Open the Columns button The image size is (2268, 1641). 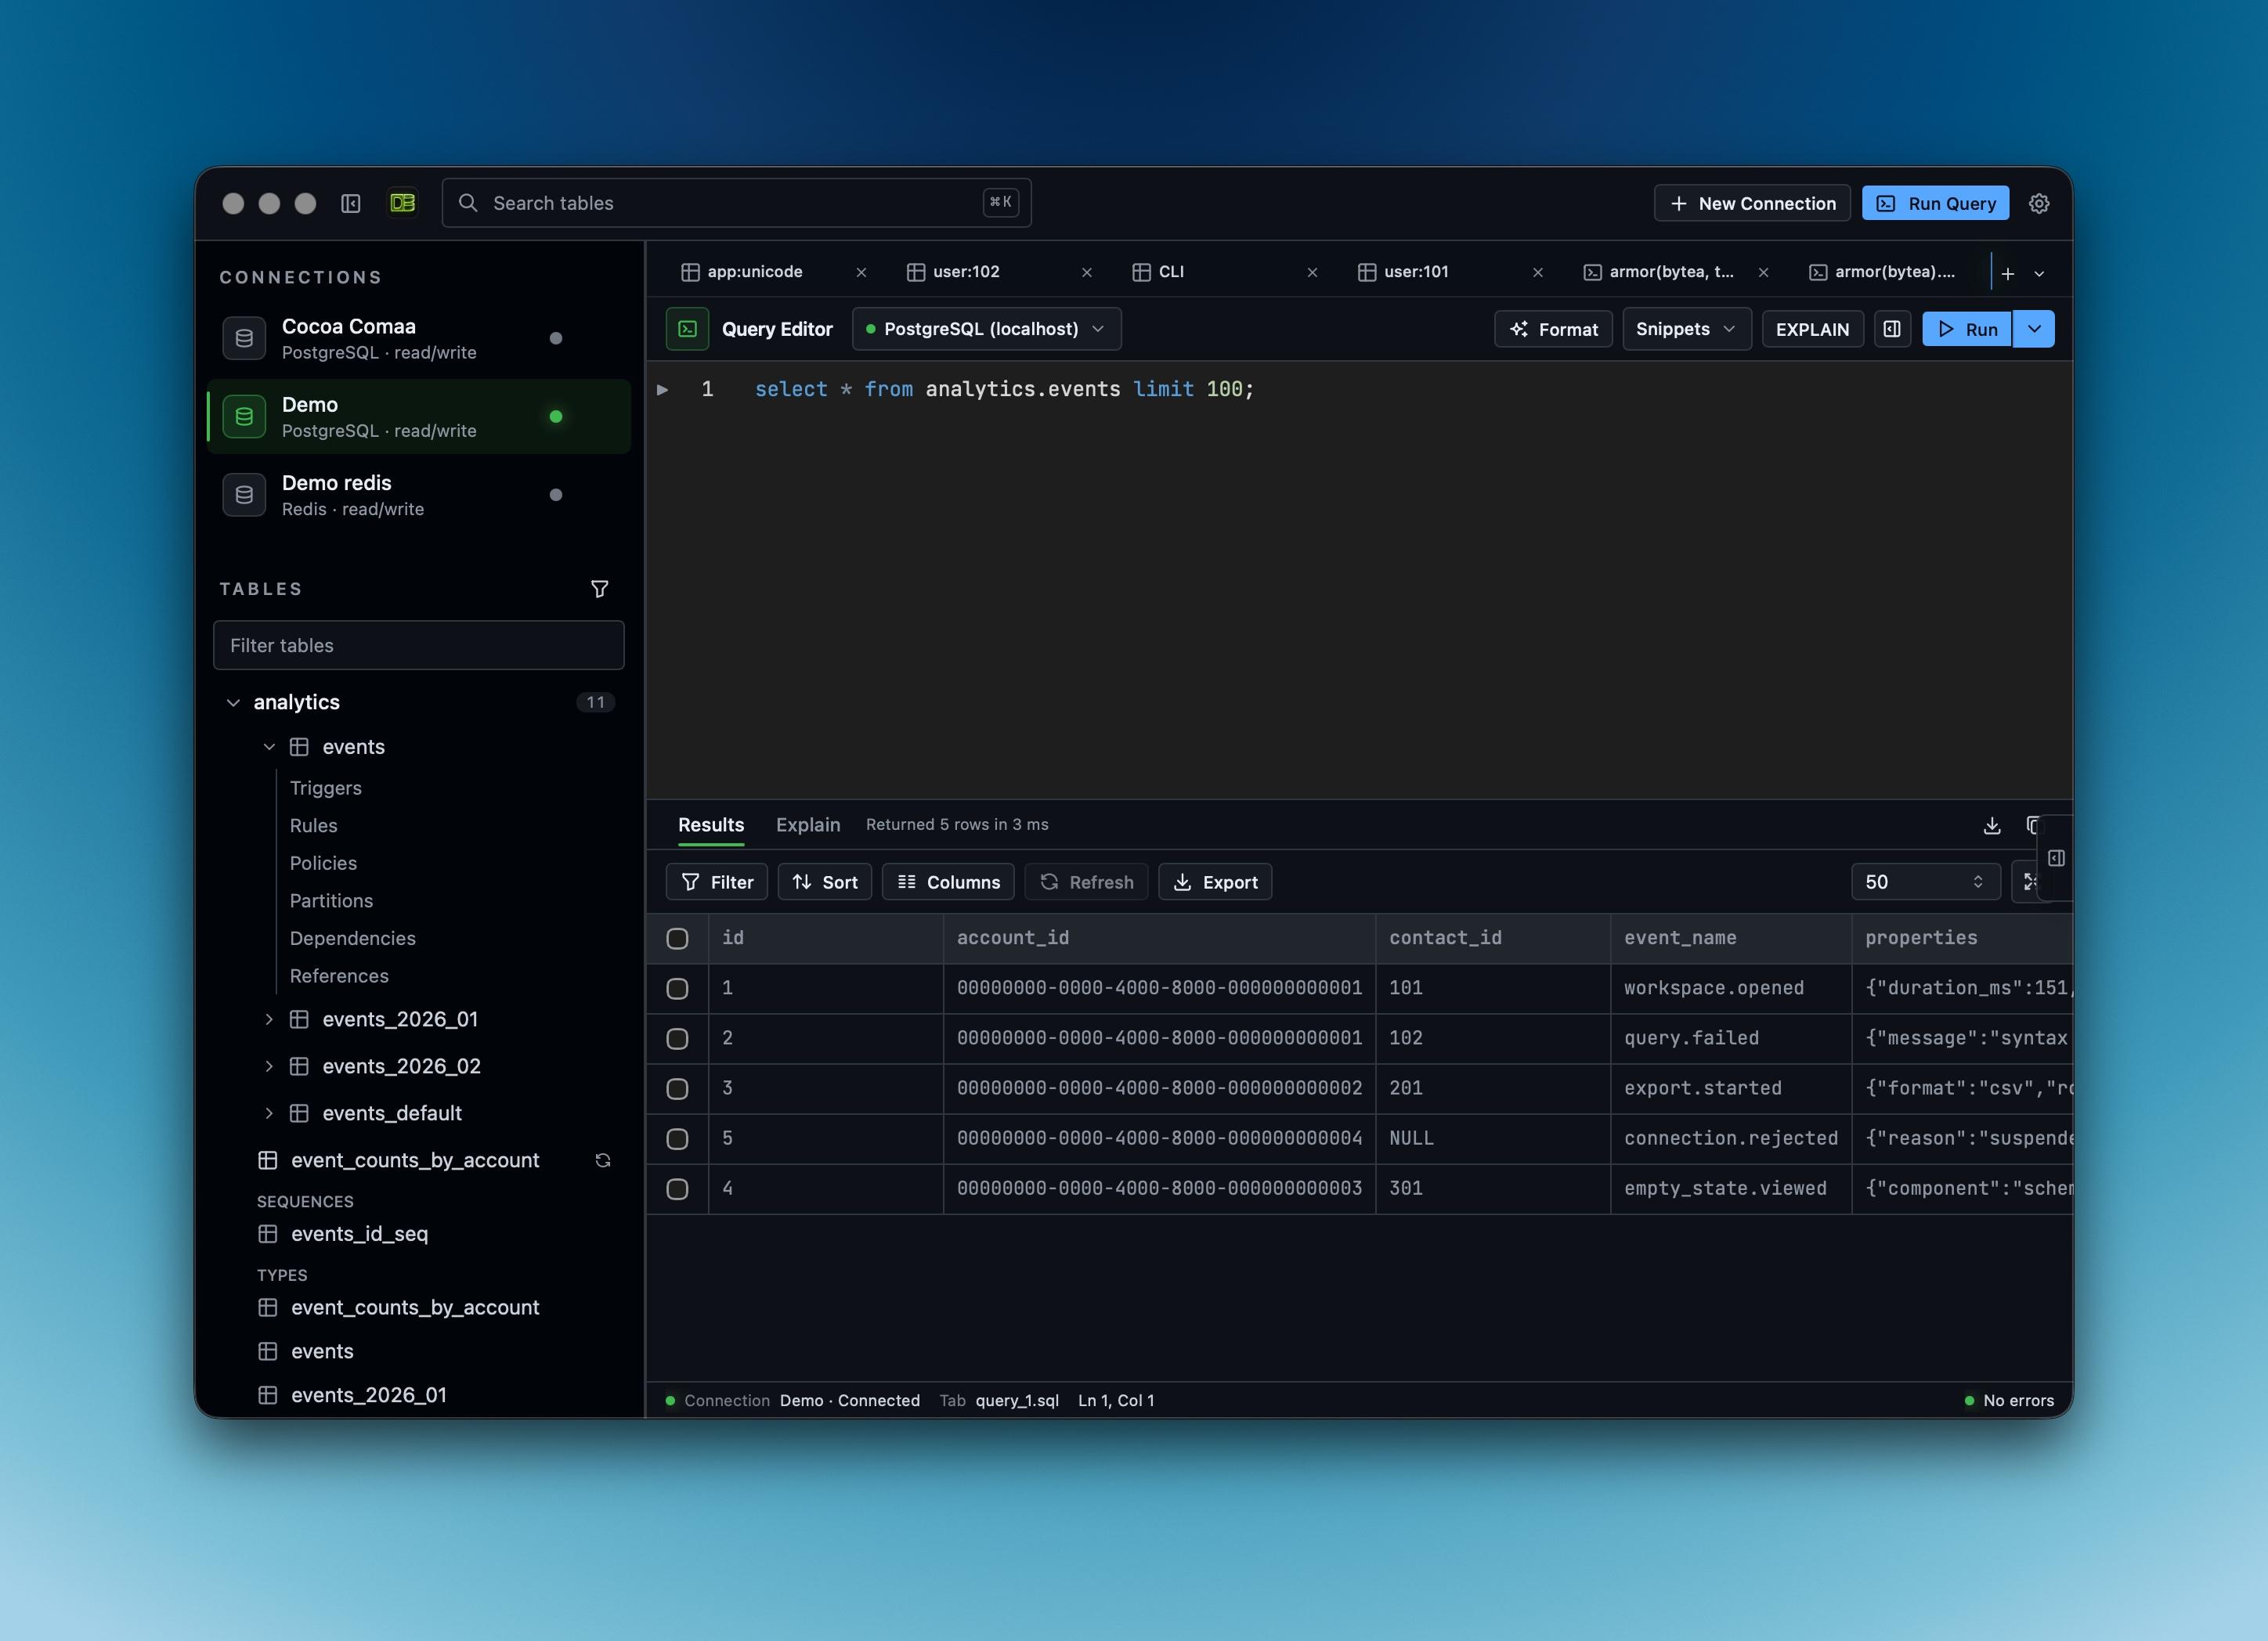(x=948, y=882)
